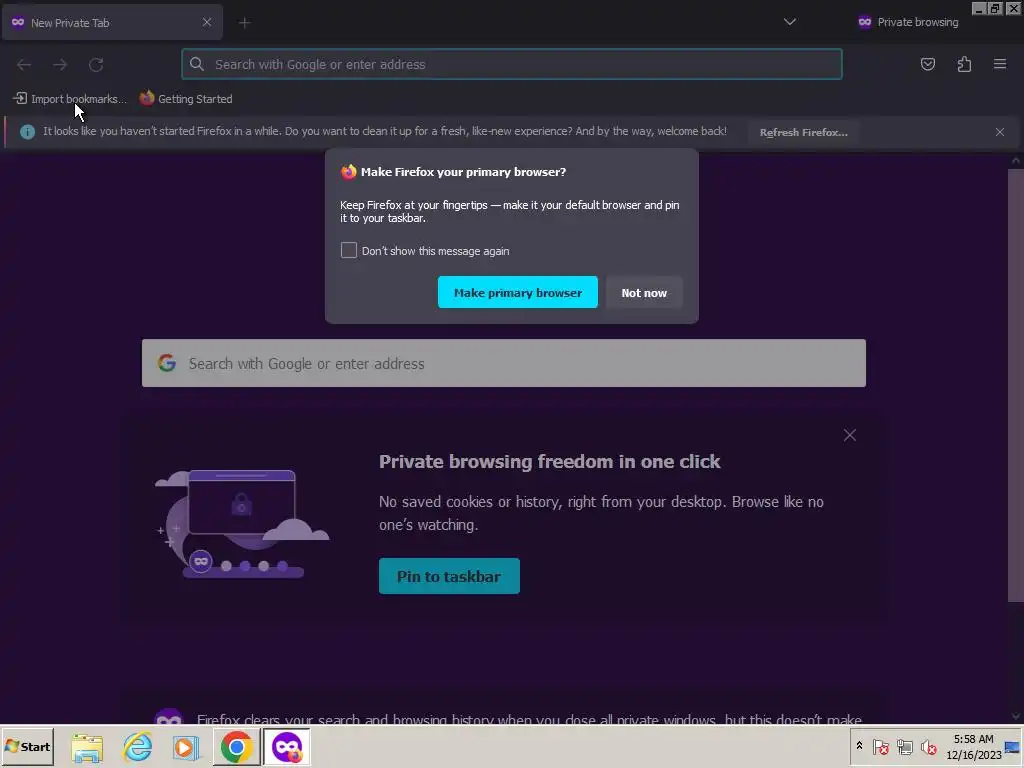Expand the list all tabs chevron
This screenshot has width=1024, height=768.
(790, 22)
